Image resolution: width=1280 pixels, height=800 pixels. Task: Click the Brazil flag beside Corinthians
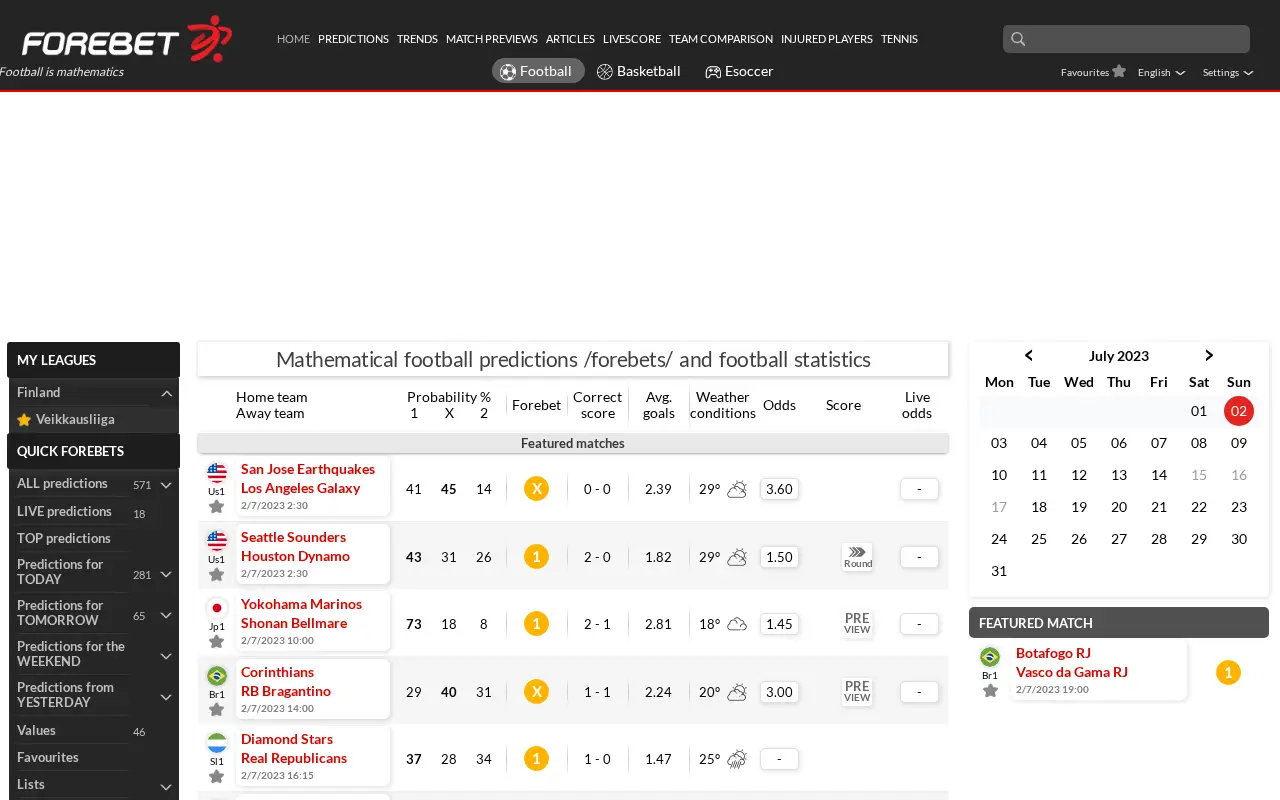coord(217,676)
